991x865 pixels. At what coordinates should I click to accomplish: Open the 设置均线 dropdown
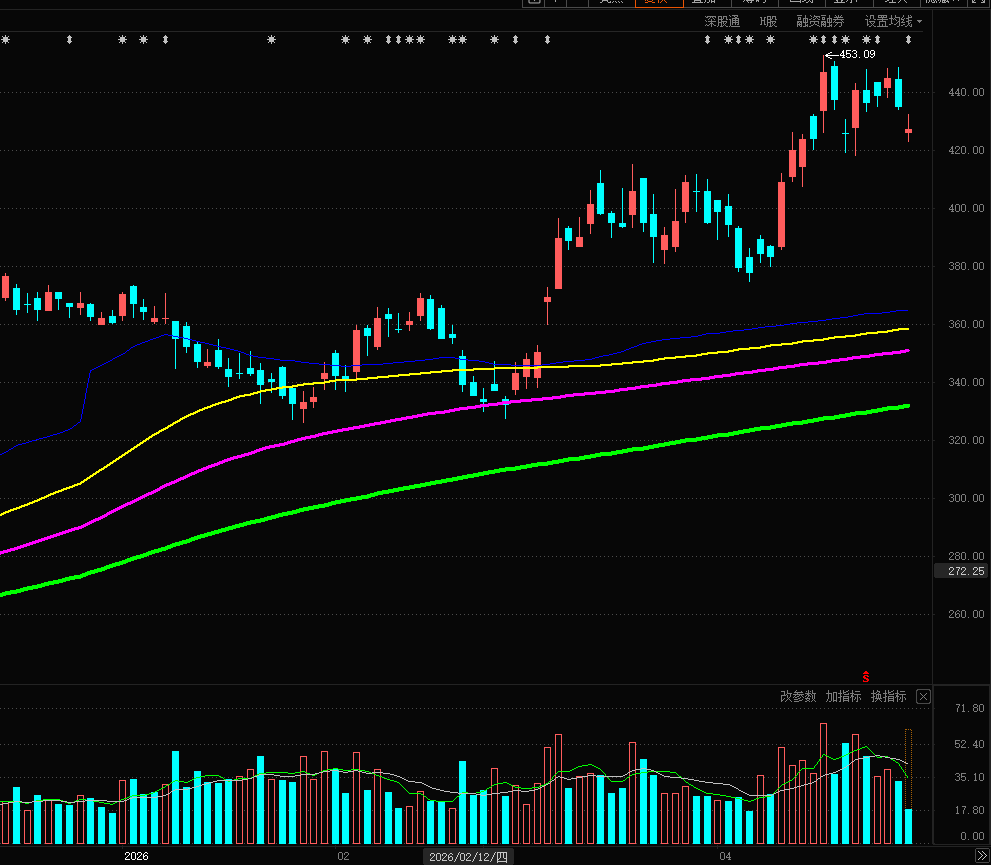888,21
